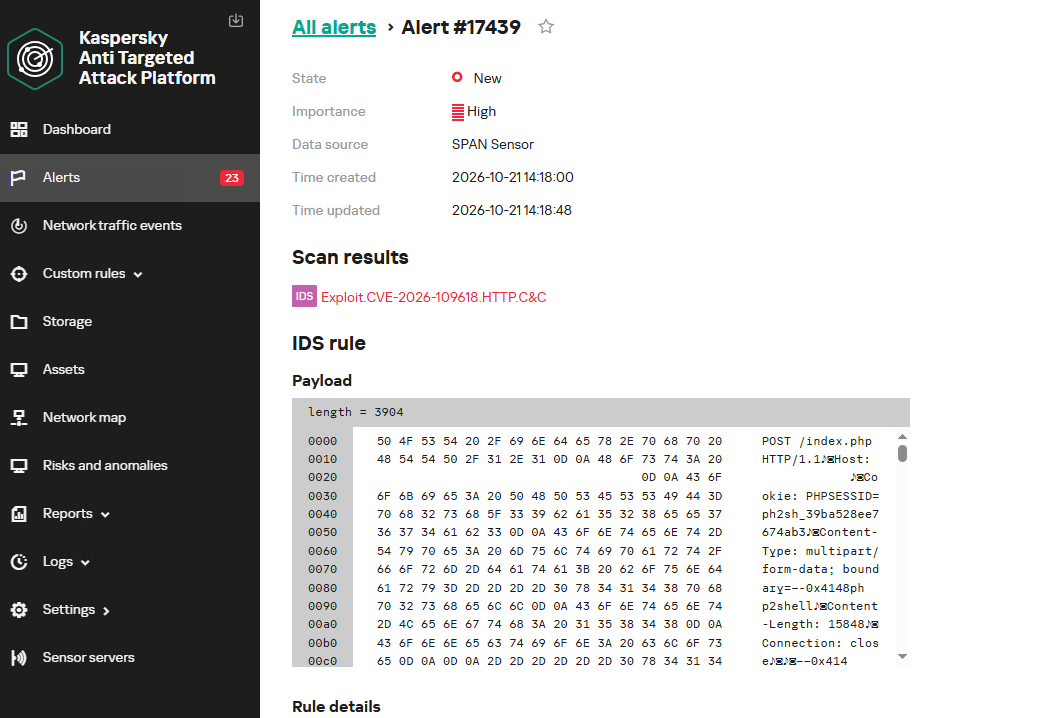This screenshot has height=718, width=1056.
Task: Expand the Custom rules submenu chevron
Action: pos(138,275)
